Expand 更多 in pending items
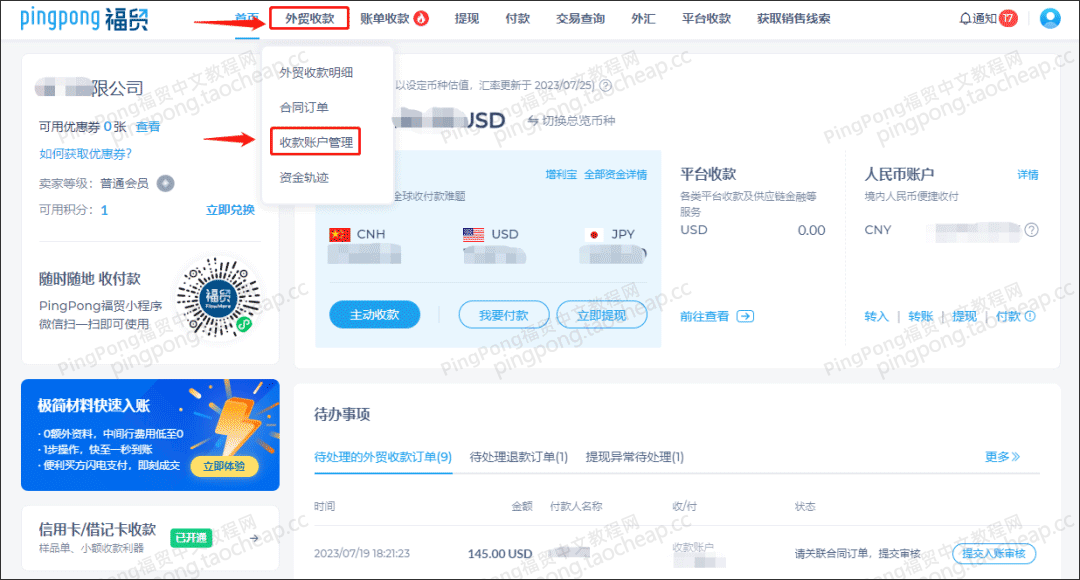 tap(1002, 457)
